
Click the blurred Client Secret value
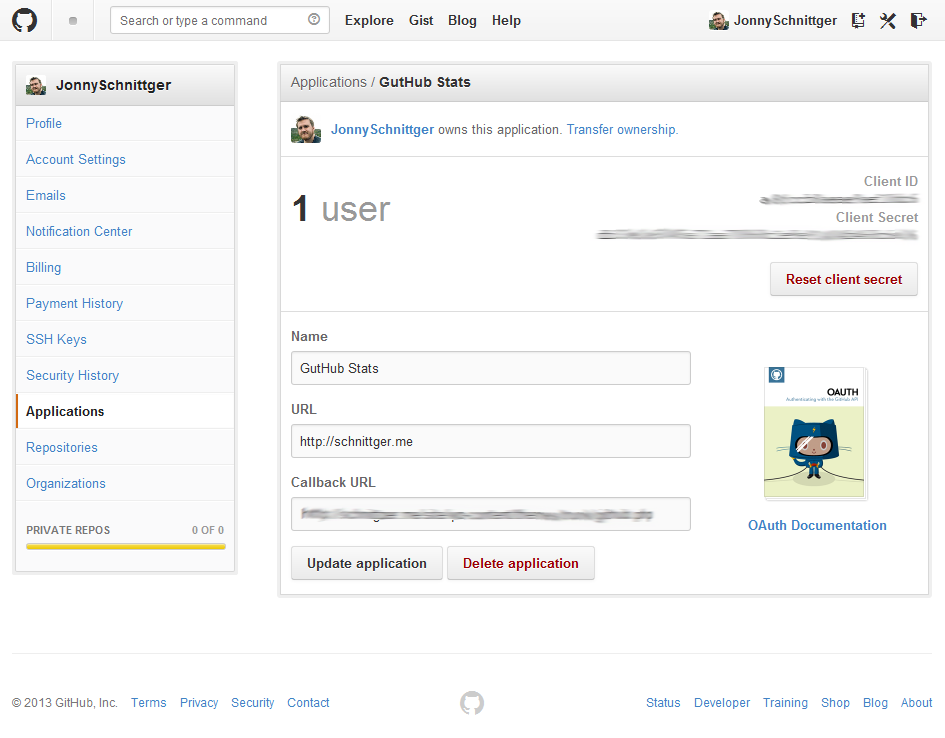coord(757,234)
